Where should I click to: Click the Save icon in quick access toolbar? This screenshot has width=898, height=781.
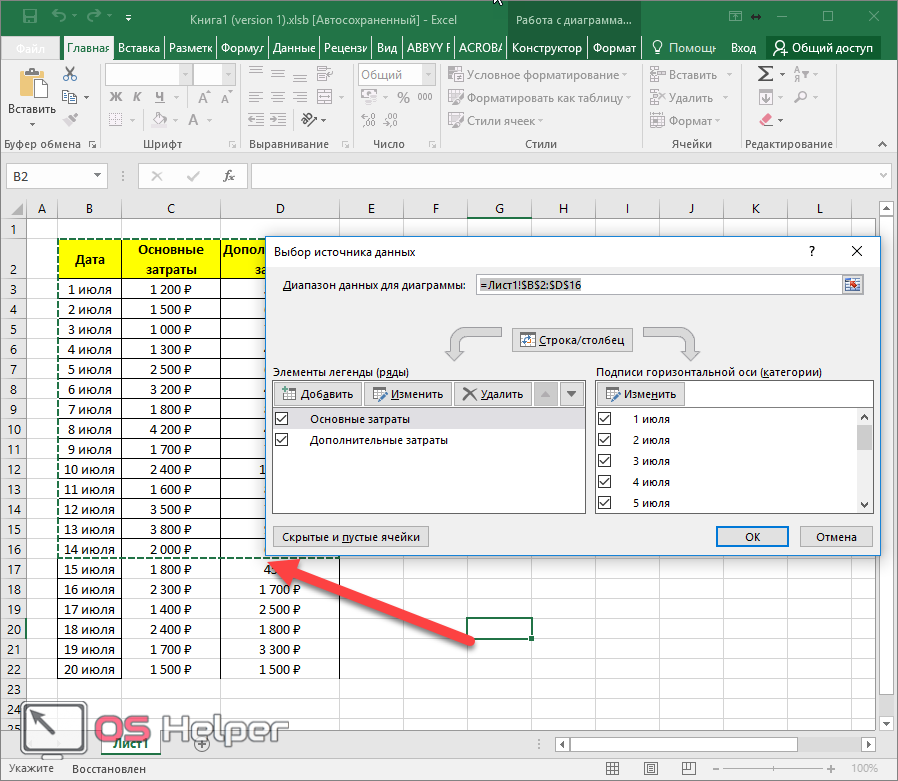(29, 17)
